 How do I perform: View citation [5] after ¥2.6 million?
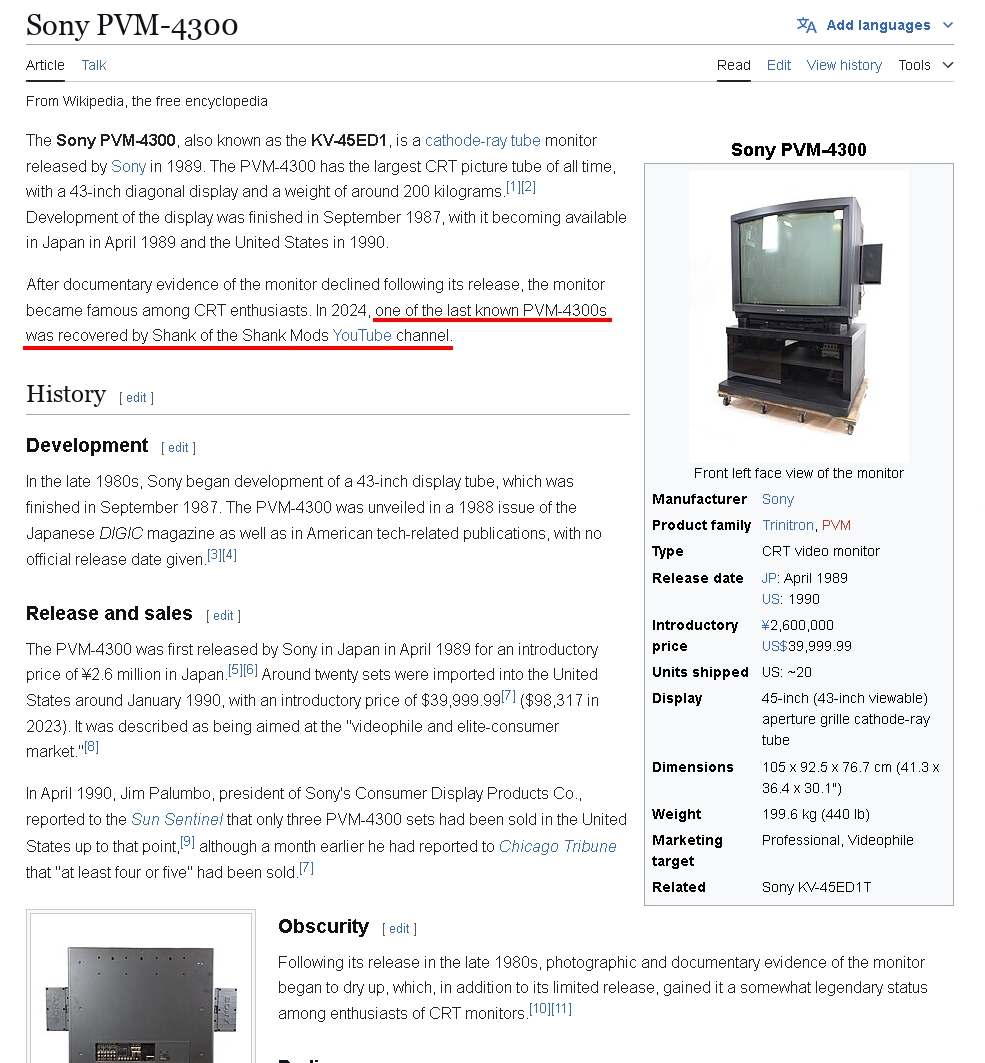coord(235,670)
